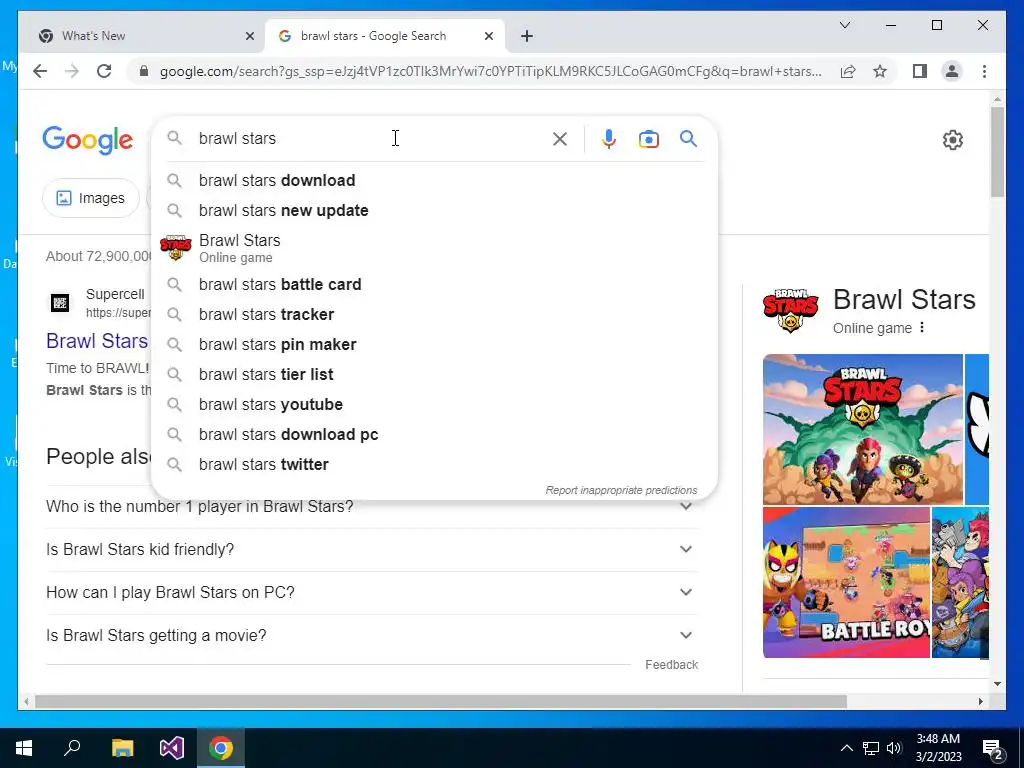The height and width of the screenshot is (768, 1024).
Task: Open the notification center icon
Action: point(993,748)
